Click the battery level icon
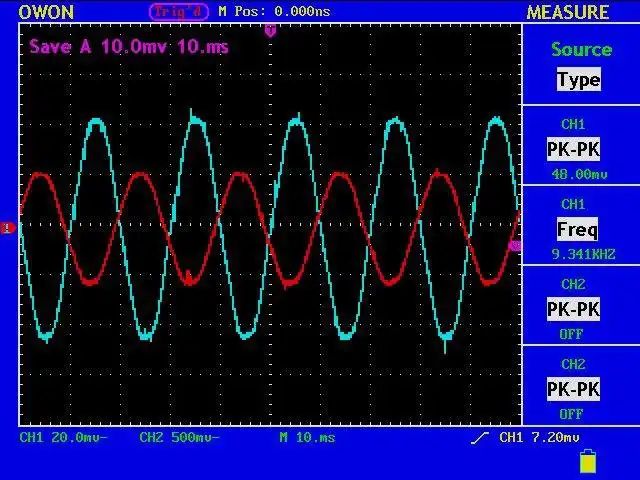The image size is (640, 480). 588,461
